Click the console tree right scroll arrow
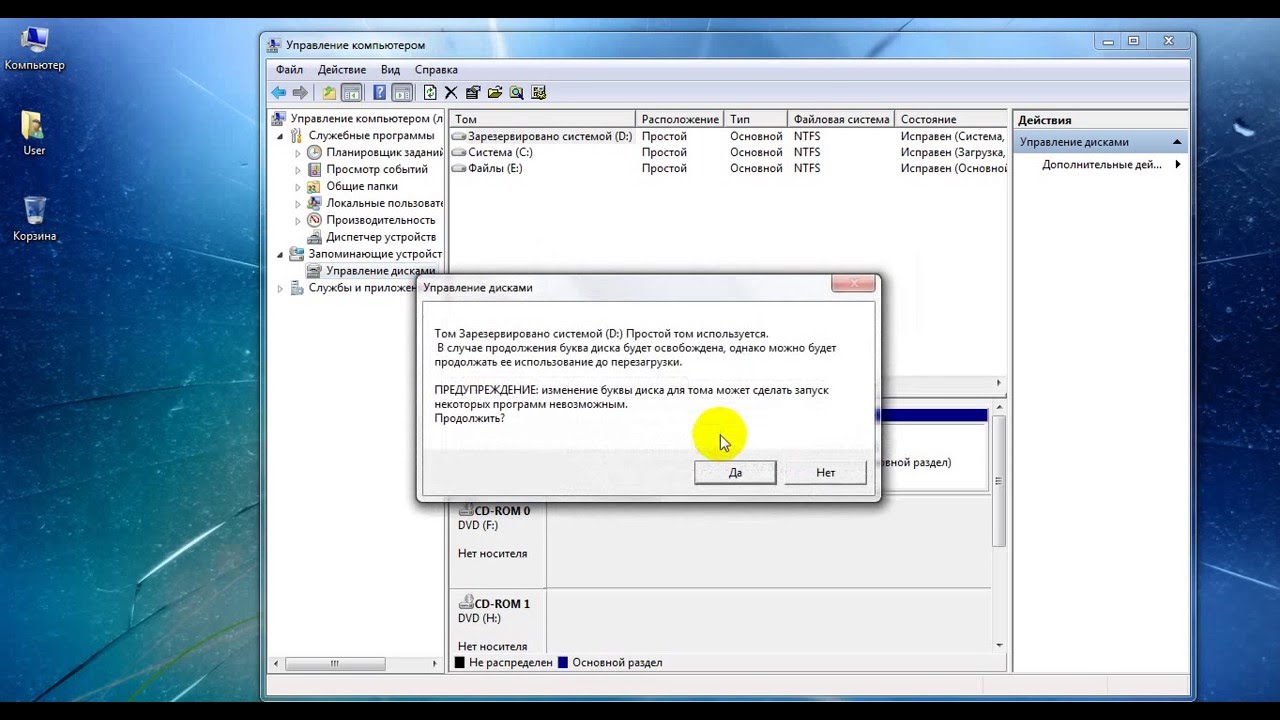Screen dimensions: 1280x720 pyautogui.click(x=434, y=663)
